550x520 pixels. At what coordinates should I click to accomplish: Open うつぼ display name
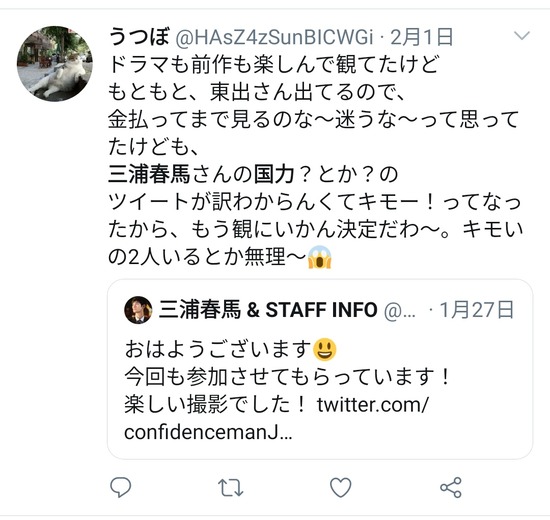pos(139,36)
